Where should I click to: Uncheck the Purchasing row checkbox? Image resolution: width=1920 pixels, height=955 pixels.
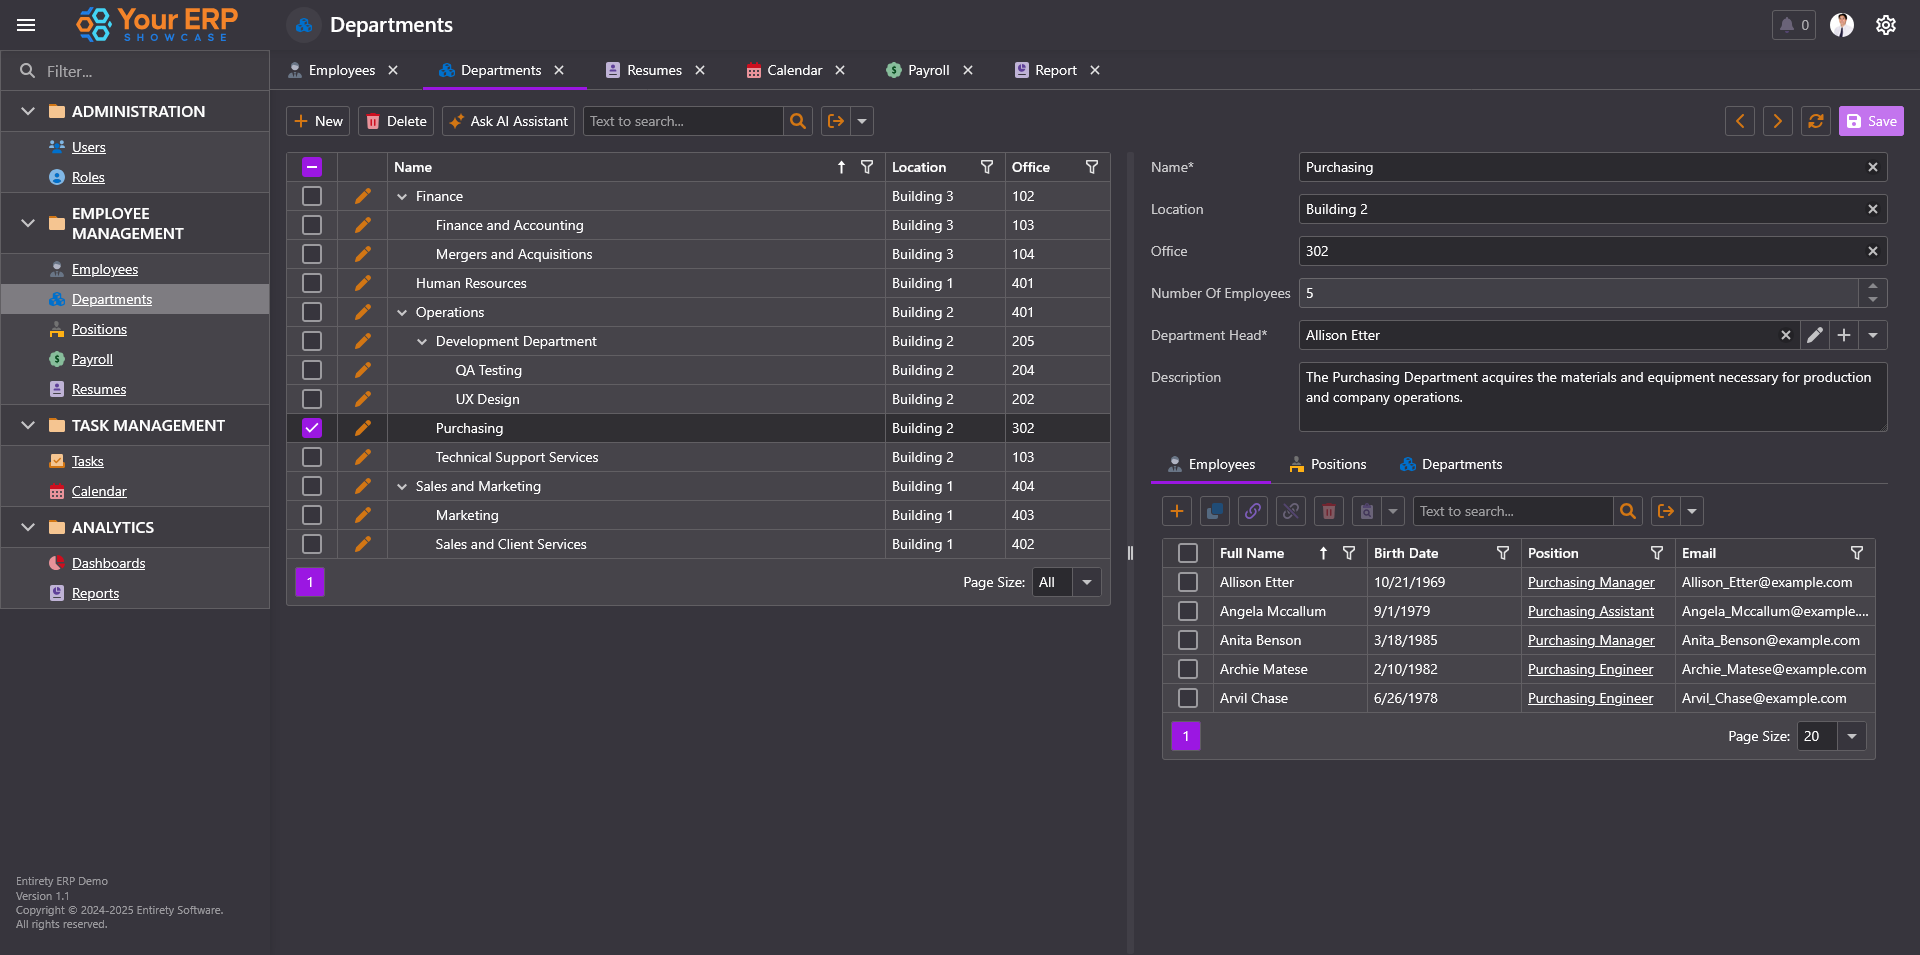point(312,428)
